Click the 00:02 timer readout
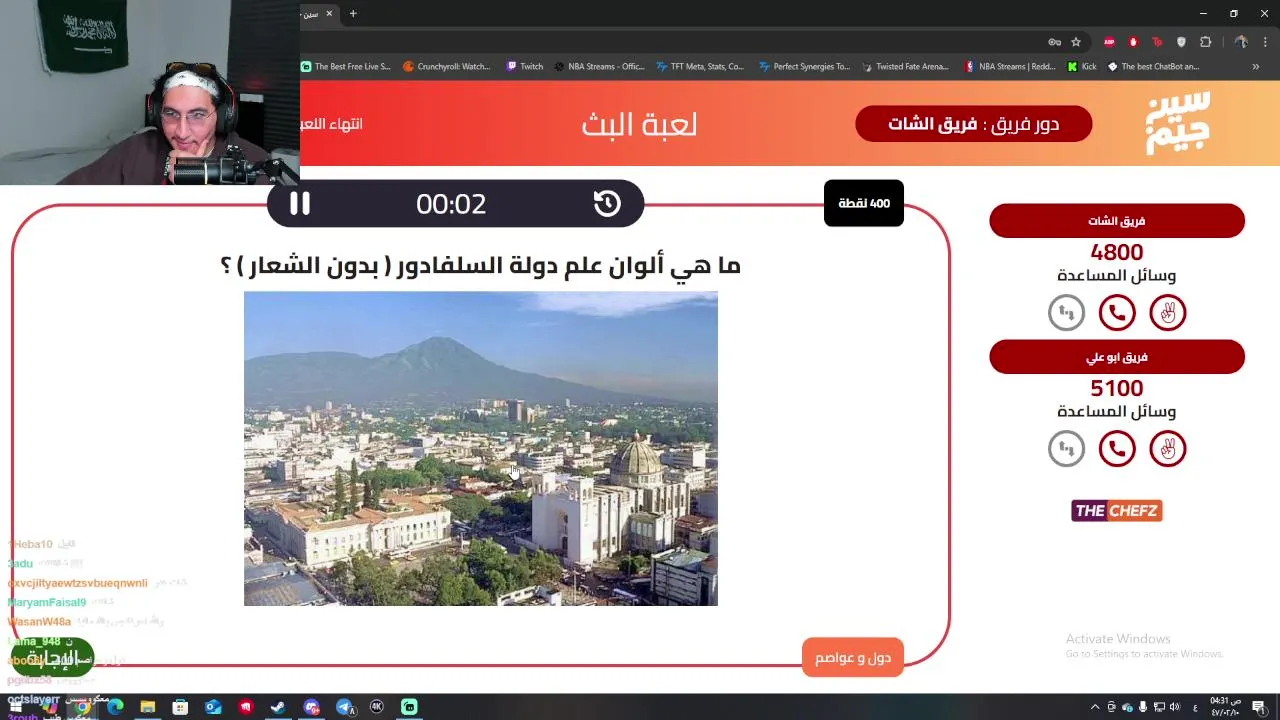1280x720 pixels. click(451, 204)
